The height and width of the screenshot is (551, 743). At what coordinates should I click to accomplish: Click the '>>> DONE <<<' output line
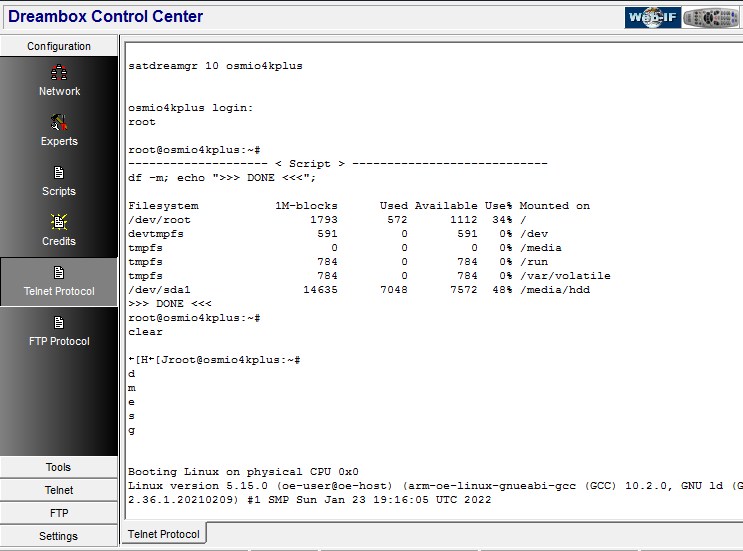coord(170,304)
